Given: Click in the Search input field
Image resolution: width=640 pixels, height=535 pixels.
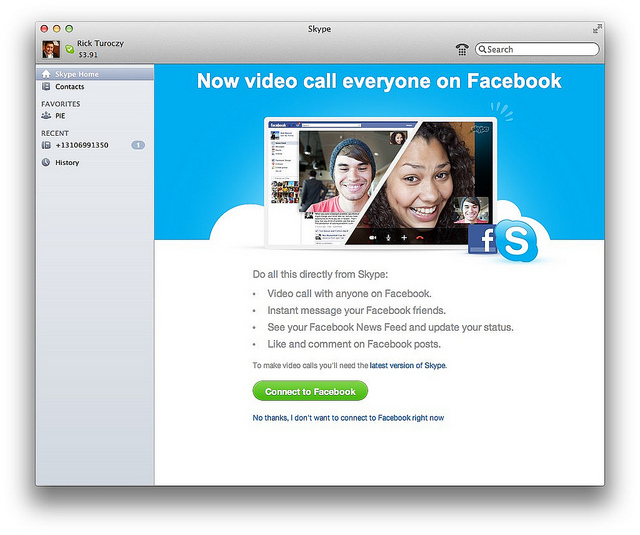Looking at the screenshot, I should pos(540,49).
